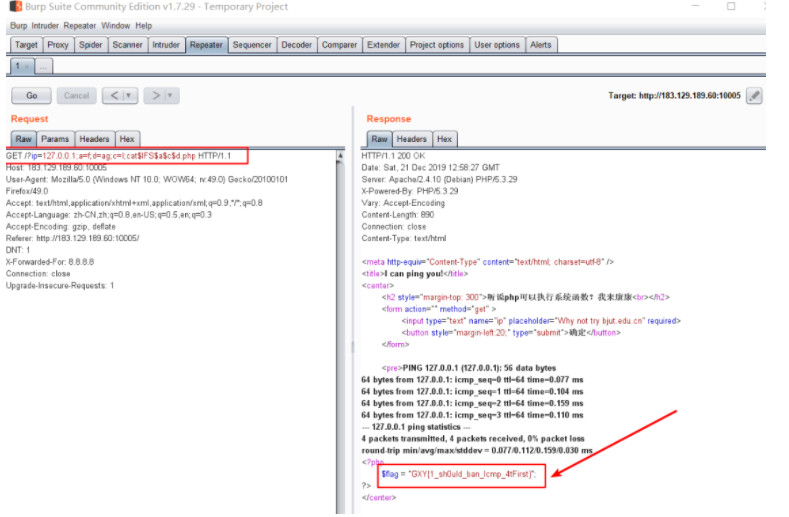789x517 pixels.
Task: Click the Target URL label text
Action: [x=674, y=96]
